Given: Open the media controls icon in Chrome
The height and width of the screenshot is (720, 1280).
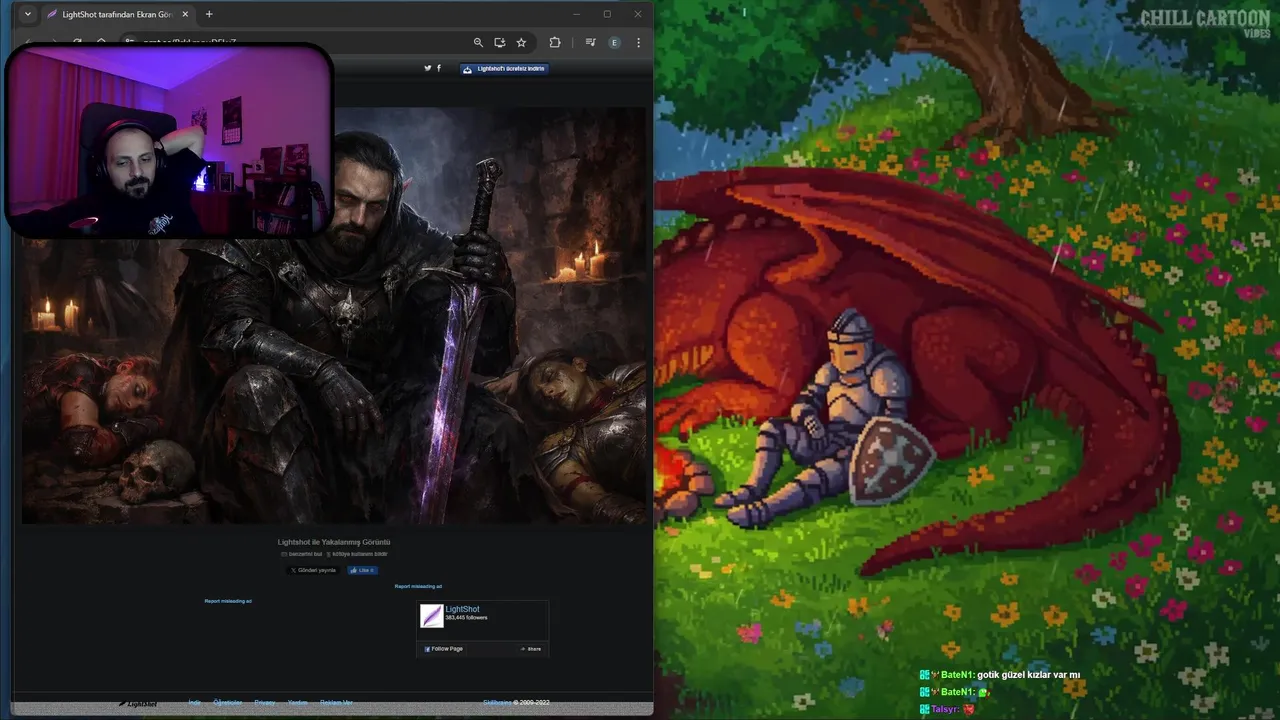Looking at the screenshot, I should [x=590, y=42].
